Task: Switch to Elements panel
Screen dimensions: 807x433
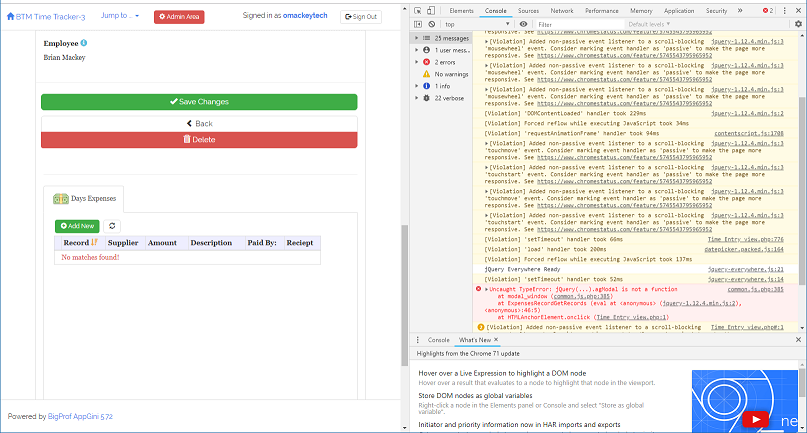Action: pyautogui.click(x=461, y=10)
